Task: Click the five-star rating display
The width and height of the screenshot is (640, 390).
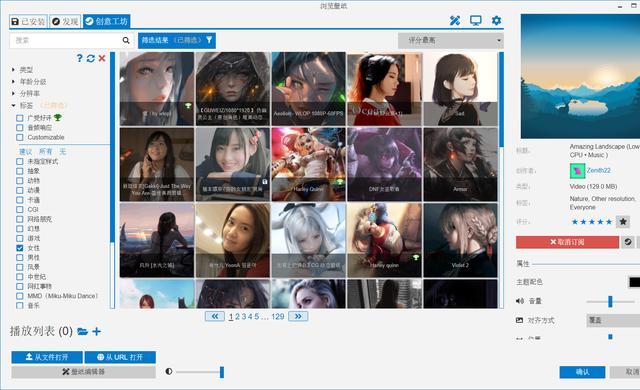Action: pos(591,222)
